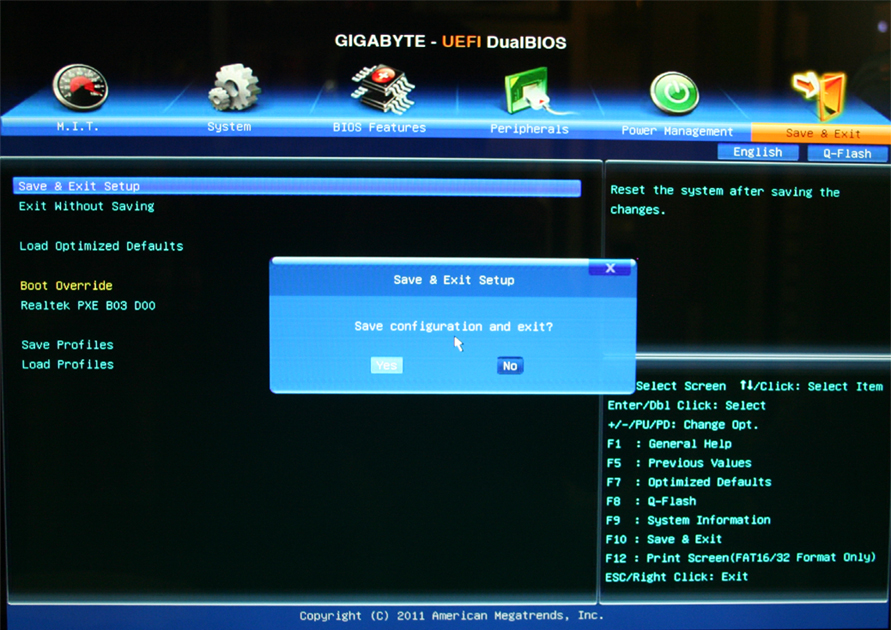This screenshot has width=891, height=630.
Task: Select the BIOS Features chip icon
Action: coord(382,89)
